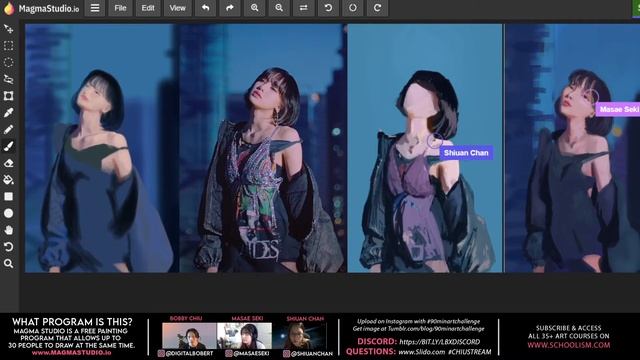Open the File menu
This screenshot has height=360, width=640.
[120, 8]
